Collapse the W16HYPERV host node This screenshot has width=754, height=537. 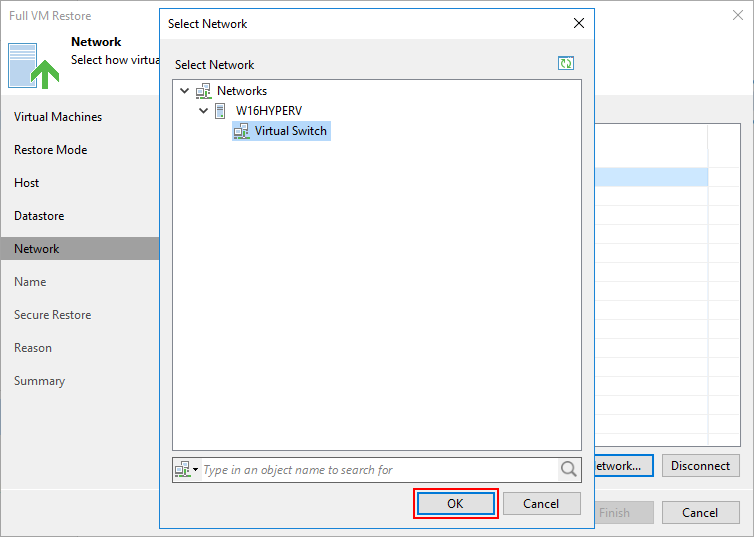(203, 111)
